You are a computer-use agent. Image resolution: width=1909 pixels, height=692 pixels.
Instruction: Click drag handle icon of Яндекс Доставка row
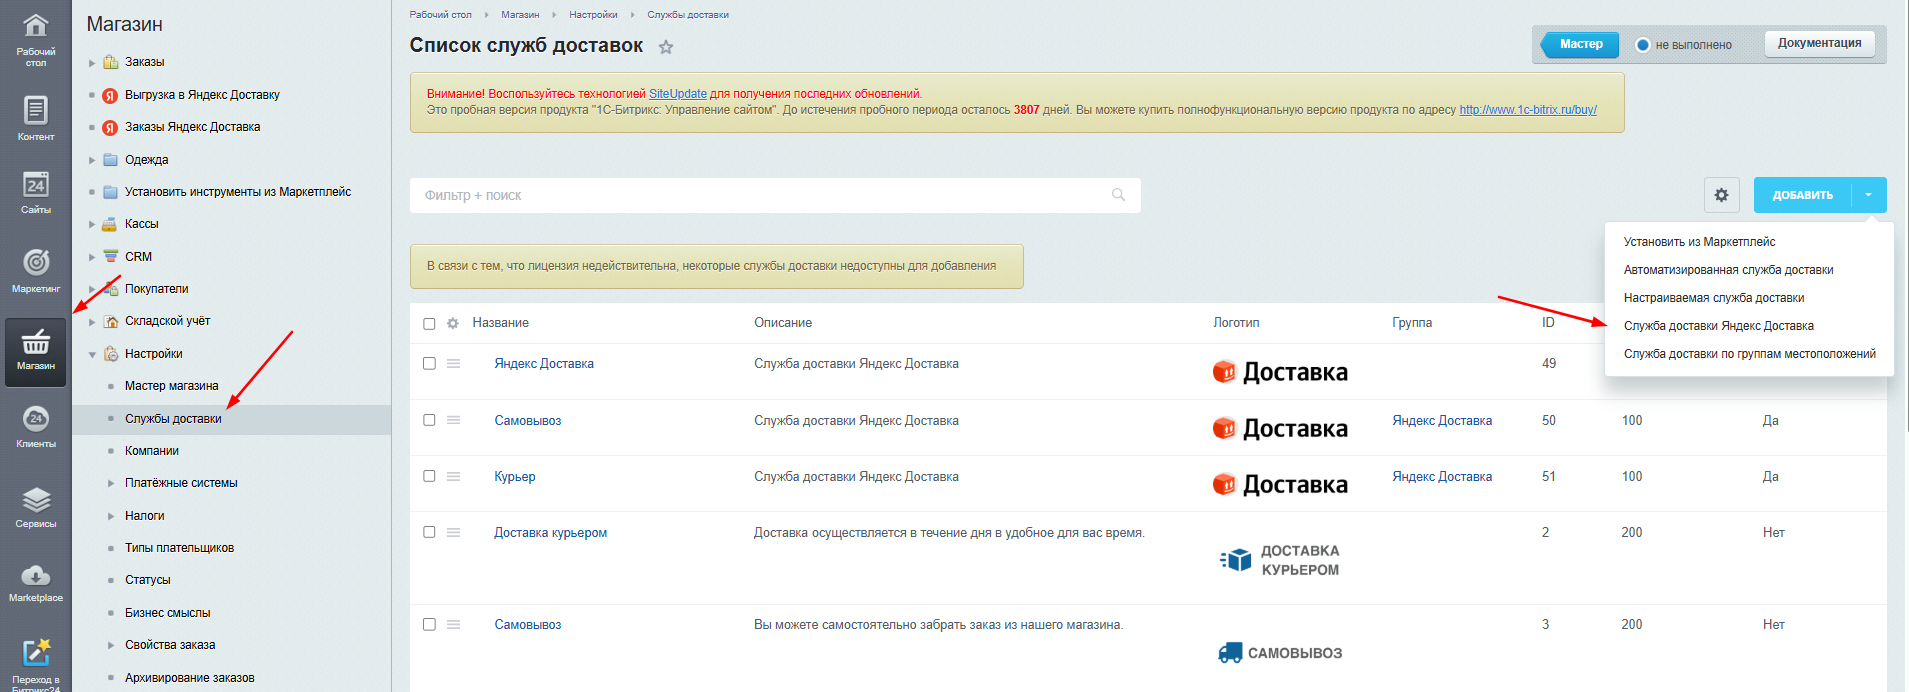coord(453,364)
